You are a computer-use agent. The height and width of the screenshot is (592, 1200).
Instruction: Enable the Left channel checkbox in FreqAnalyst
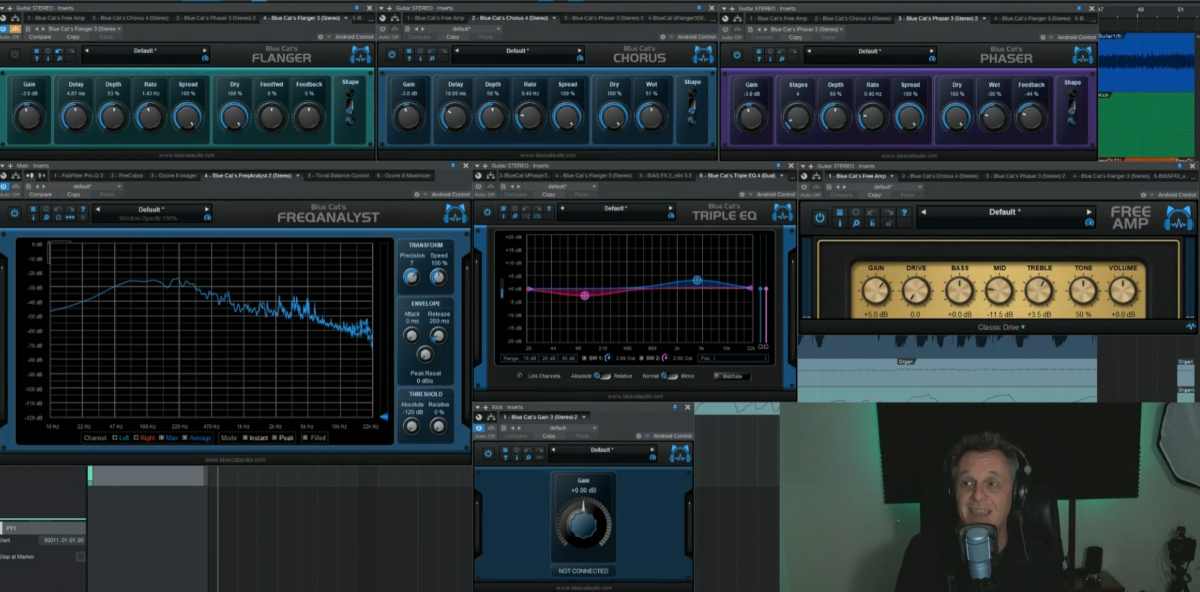pos(114,437)
